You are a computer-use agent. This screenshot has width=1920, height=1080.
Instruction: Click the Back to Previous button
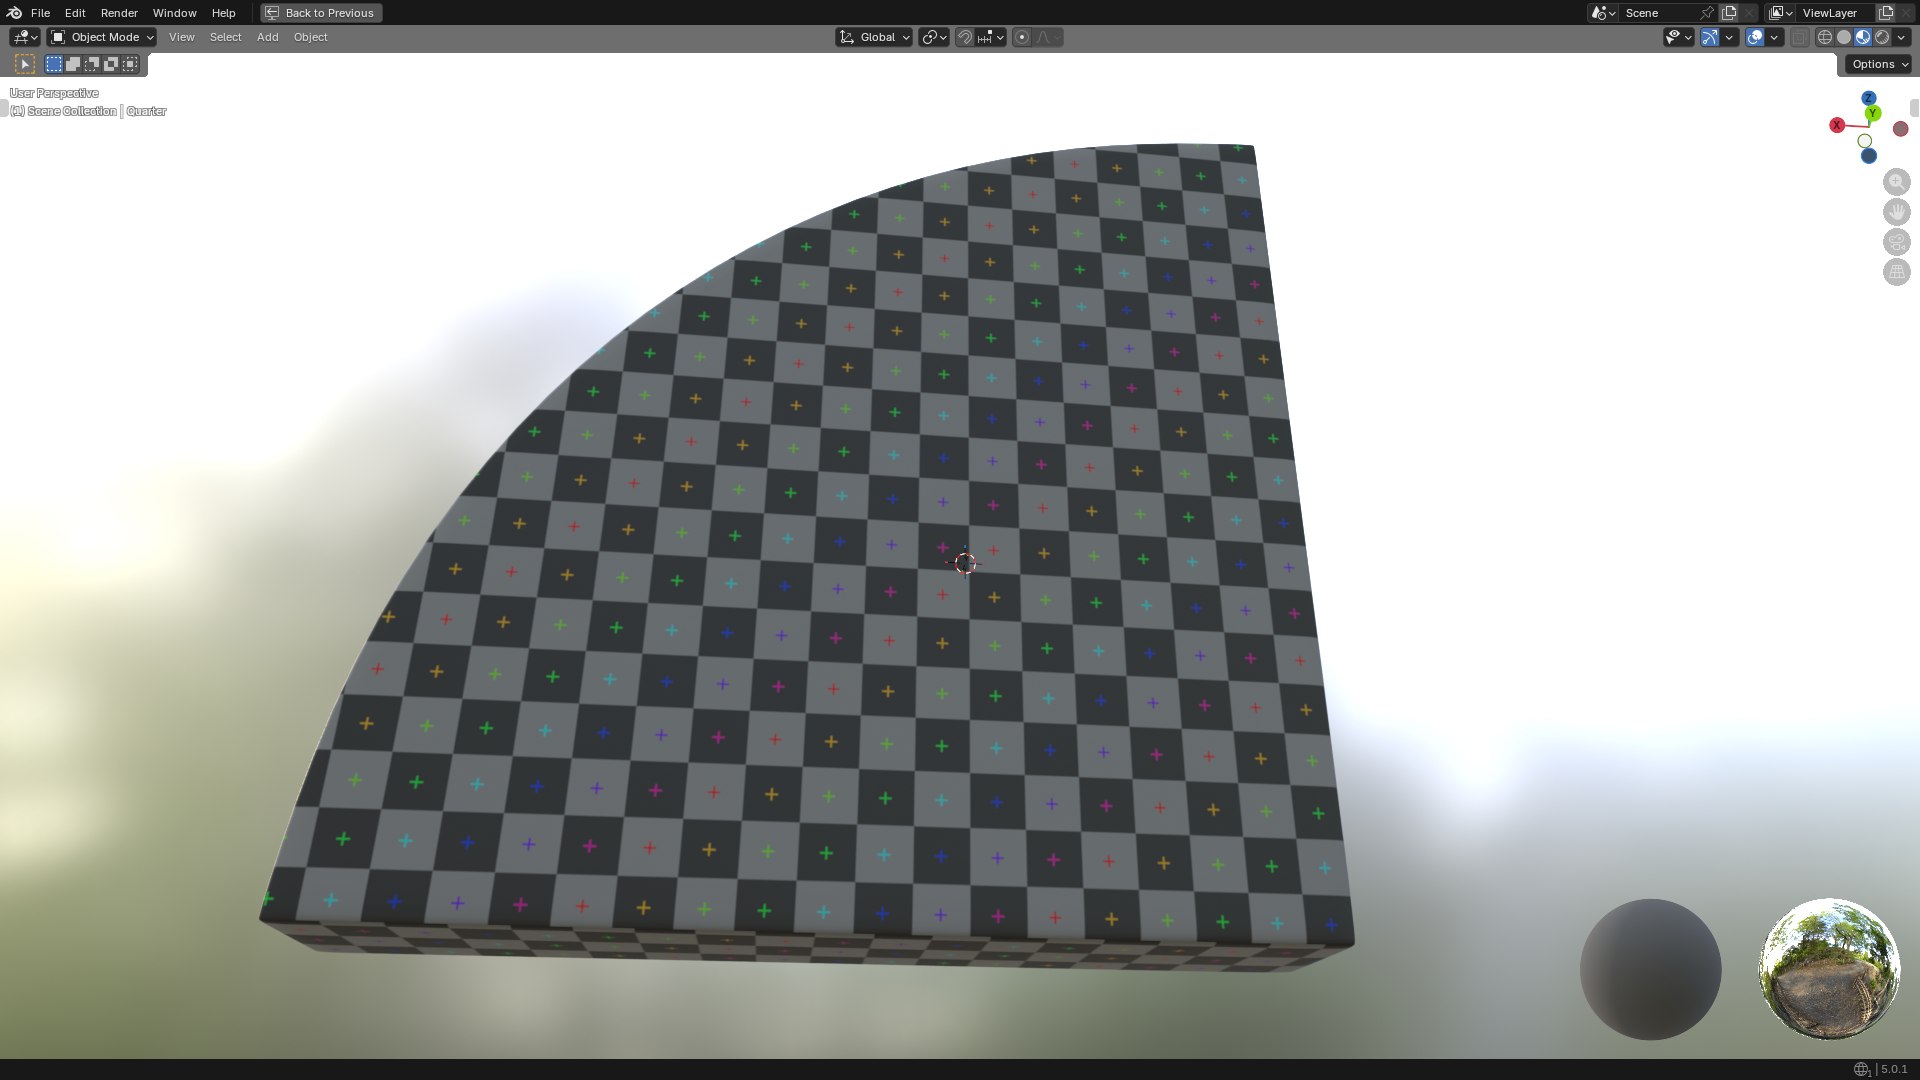tap(321, 13)
